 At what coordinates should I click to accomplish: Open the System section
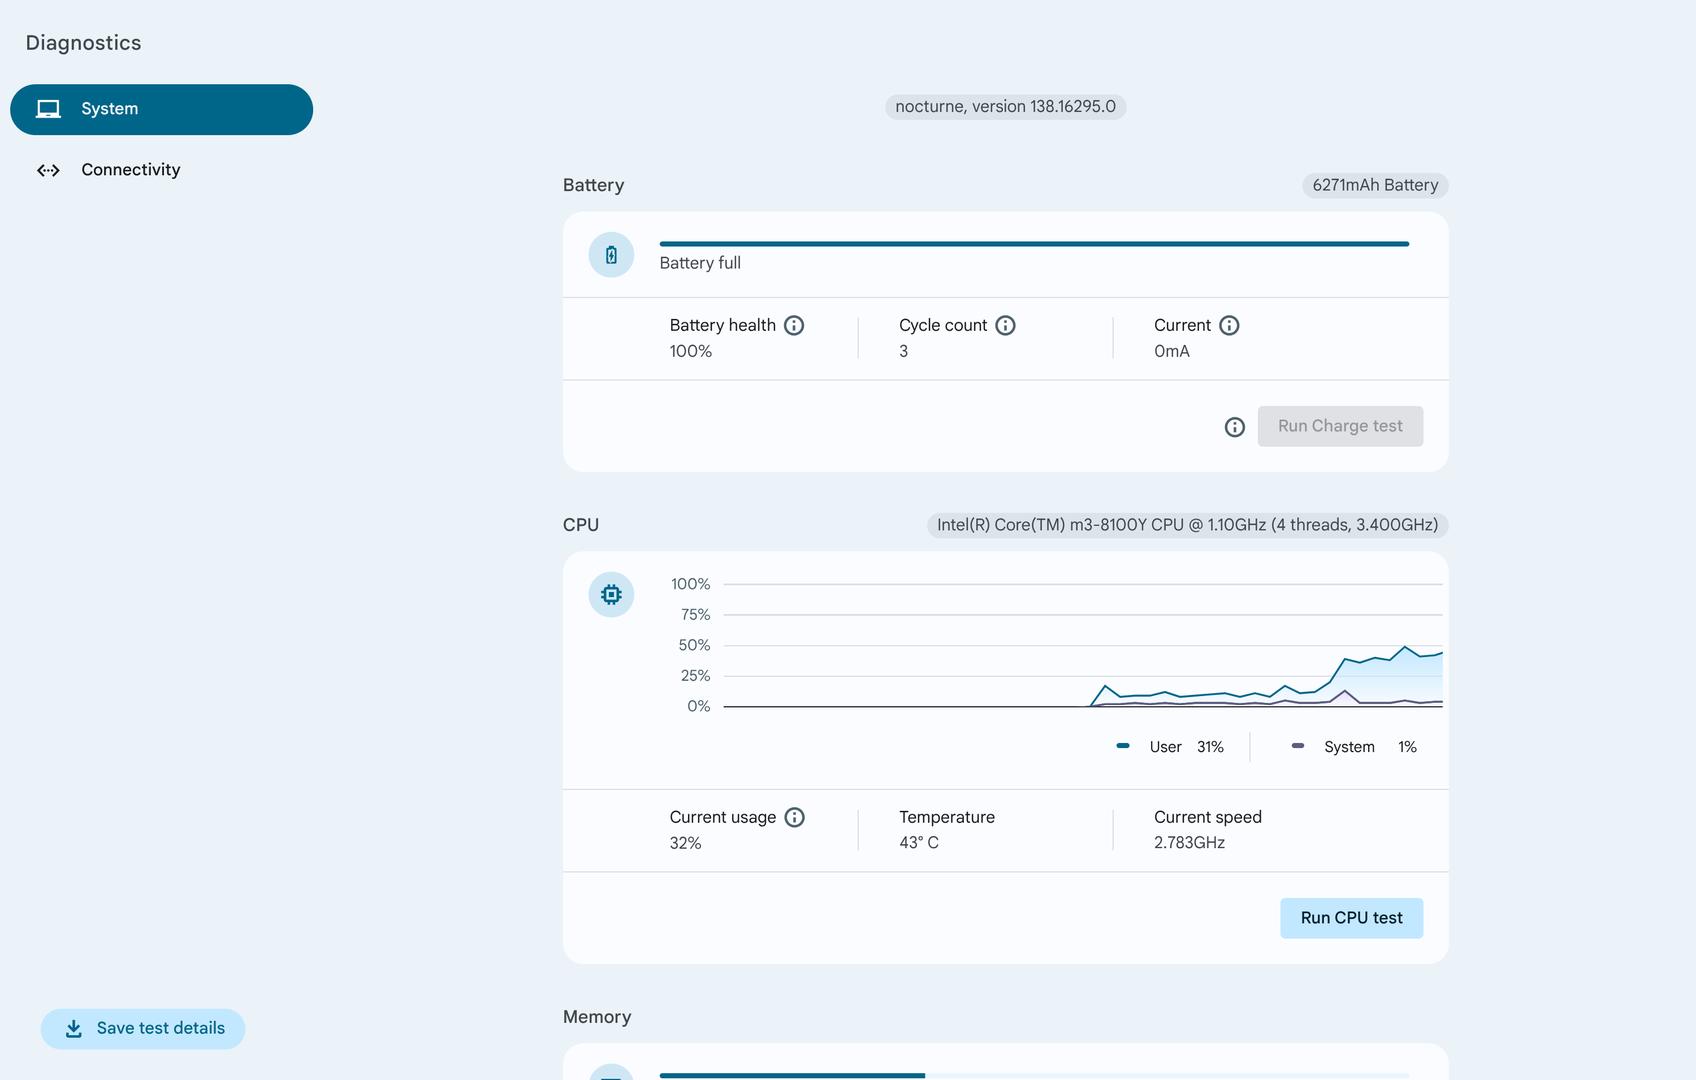(x=161, y=109)
